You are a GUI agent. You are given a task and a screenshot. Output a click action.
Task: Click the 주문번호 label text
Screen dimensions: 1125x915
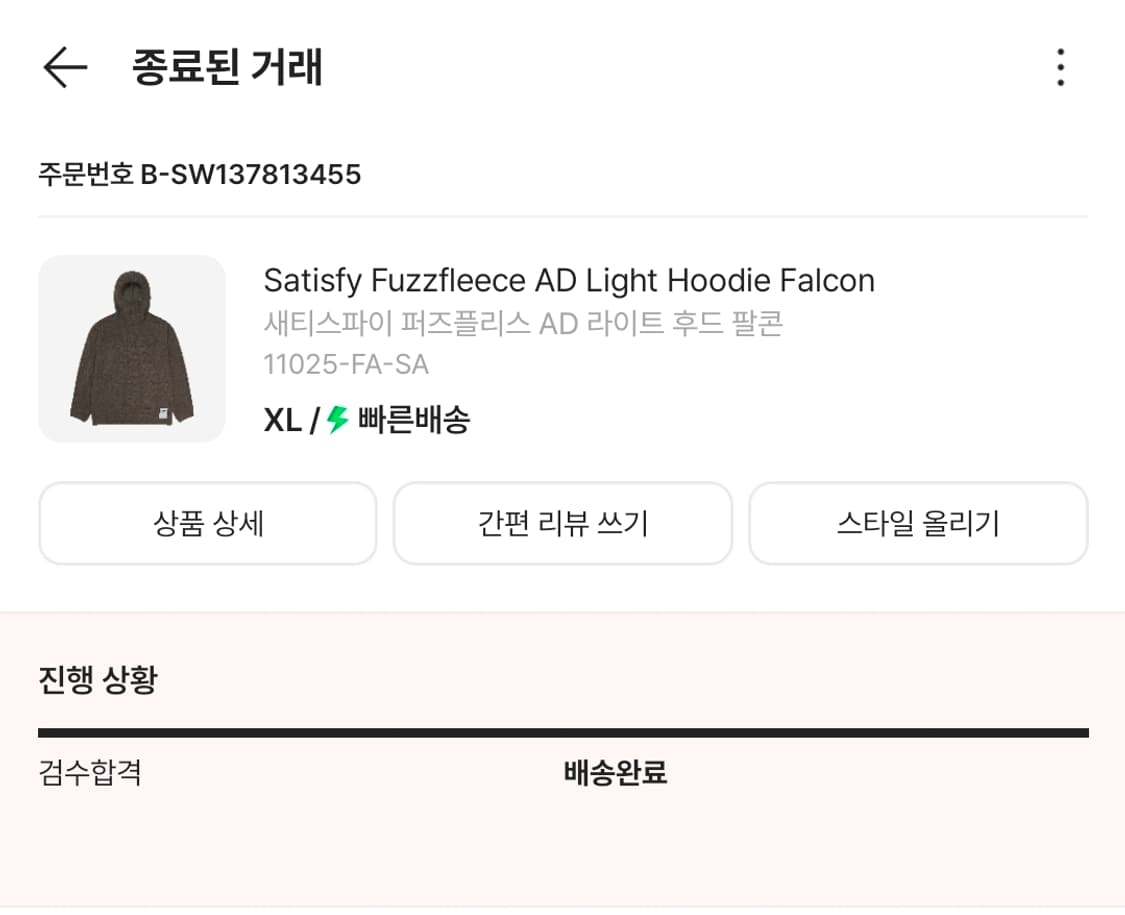(x=85, y=175)
